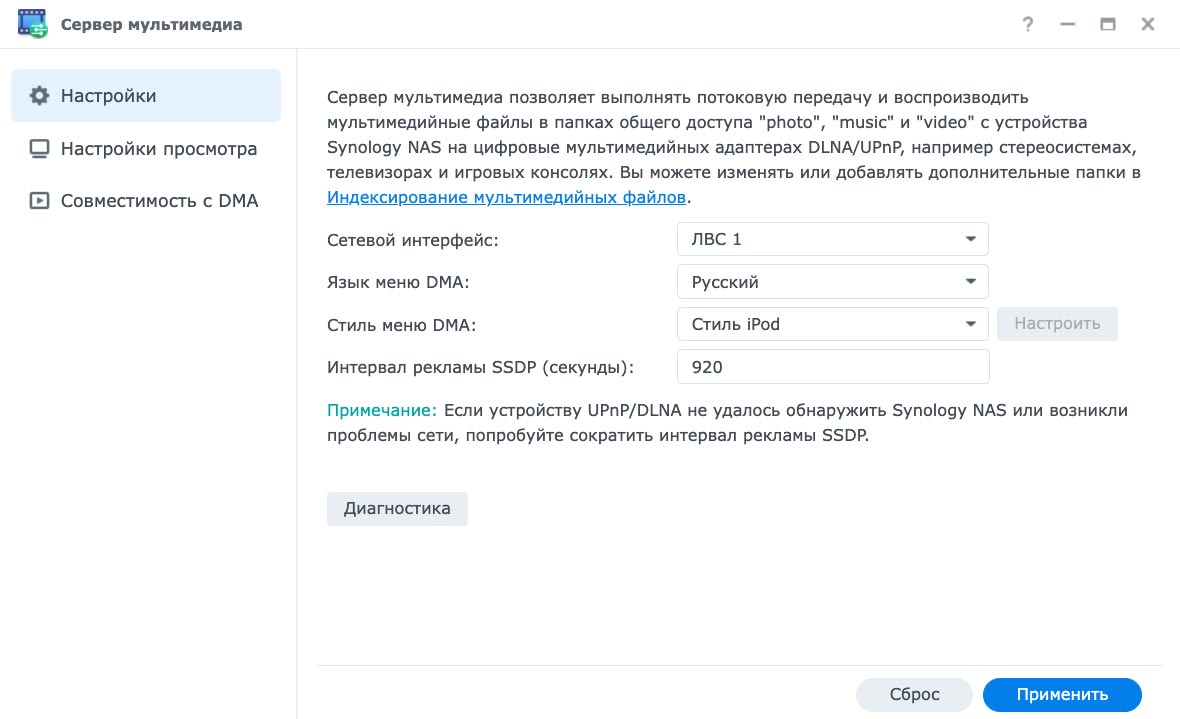The image size is (1180, 719).
Task: Close the Сервер мультимедиа window
Action: tap(1148, 24)
